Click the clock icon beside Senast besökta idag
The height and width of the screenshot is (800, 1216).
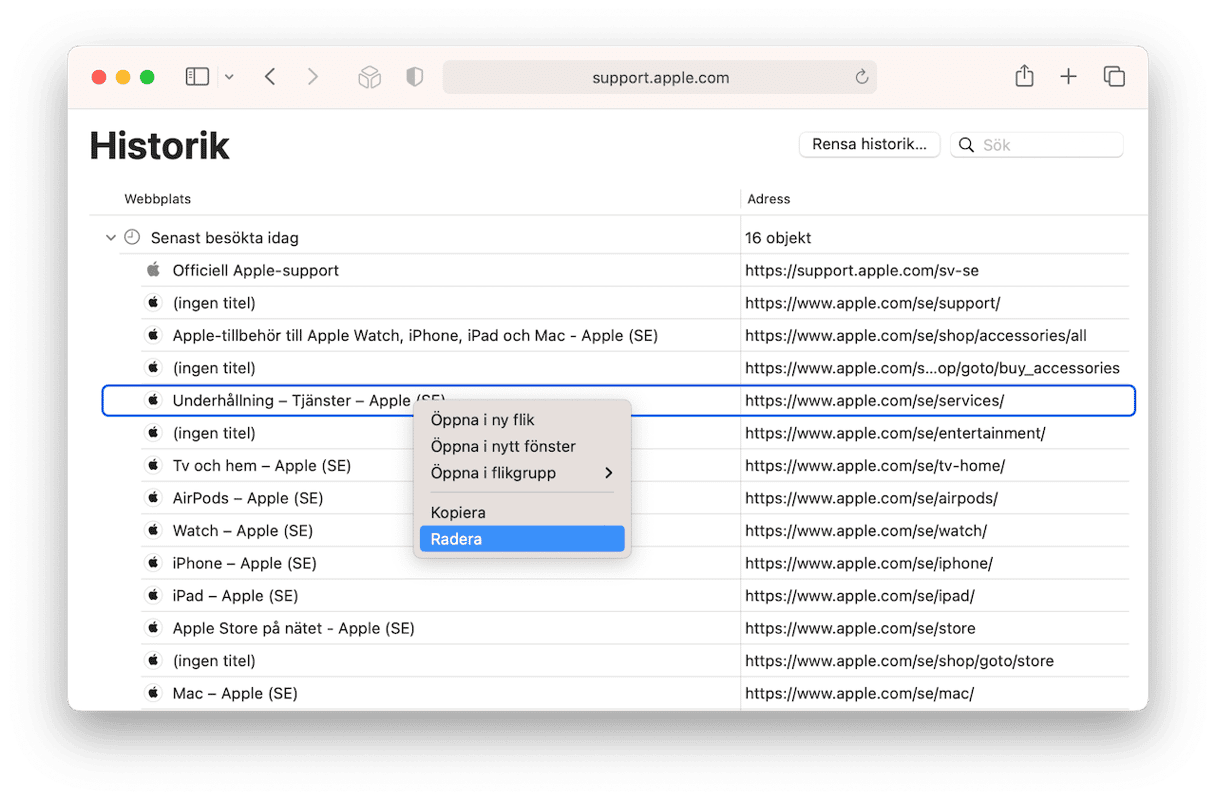(x=132, y=237)
